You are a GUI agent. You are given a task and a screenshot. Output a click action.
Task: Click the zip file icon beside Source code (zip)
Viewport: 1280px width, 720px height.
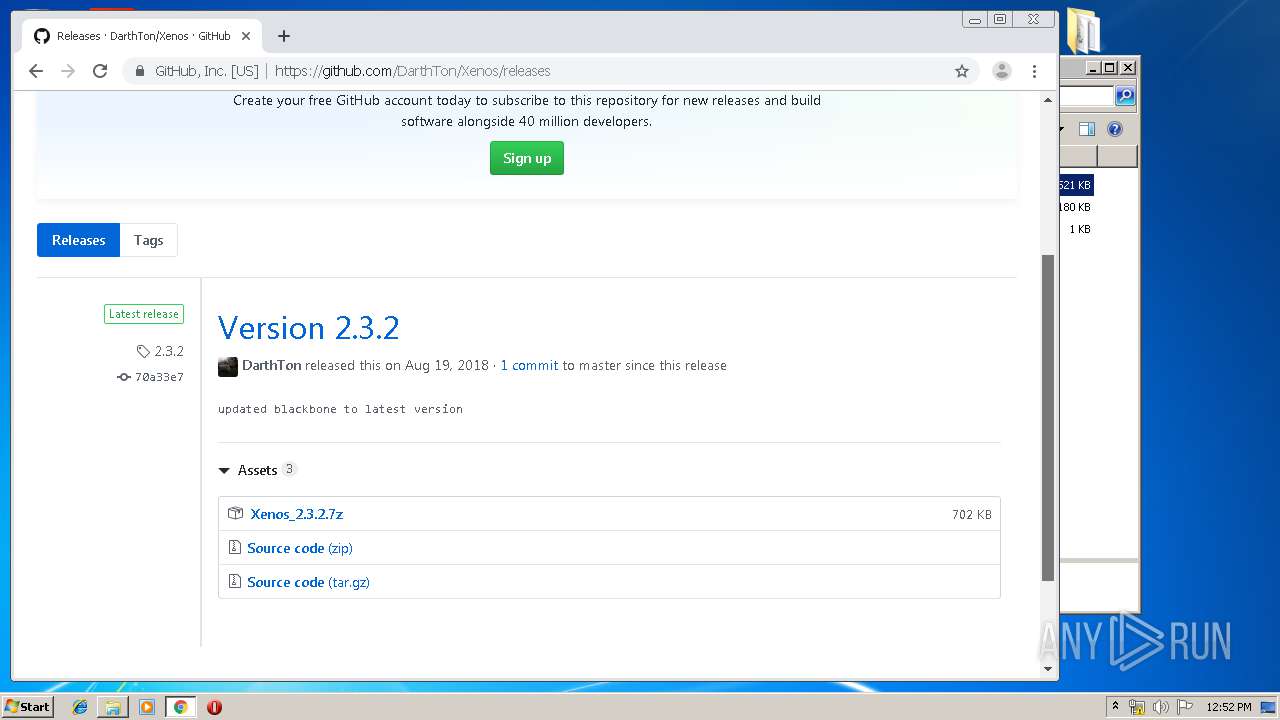[235, 547]
